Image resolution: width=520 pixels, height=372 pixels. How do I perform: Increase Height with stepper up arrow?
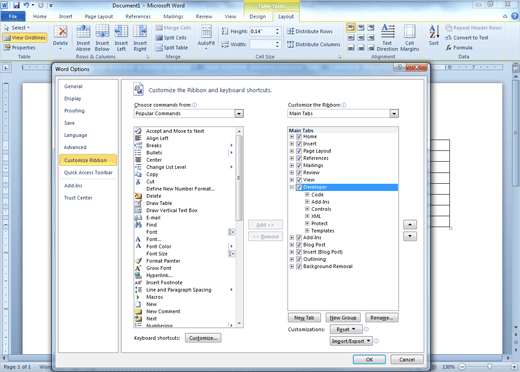pyautogui.click(x=277, y=29)
